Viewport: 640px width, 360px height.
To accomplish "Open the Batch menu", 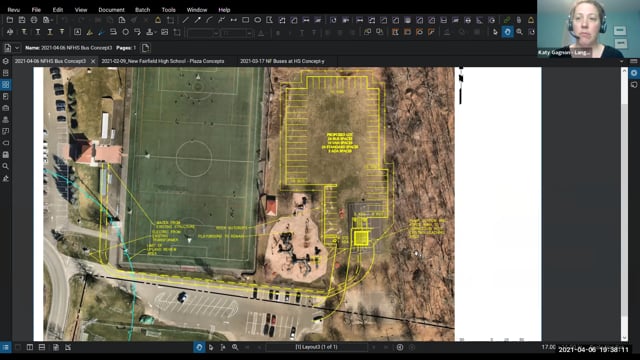I will [142, 10].
